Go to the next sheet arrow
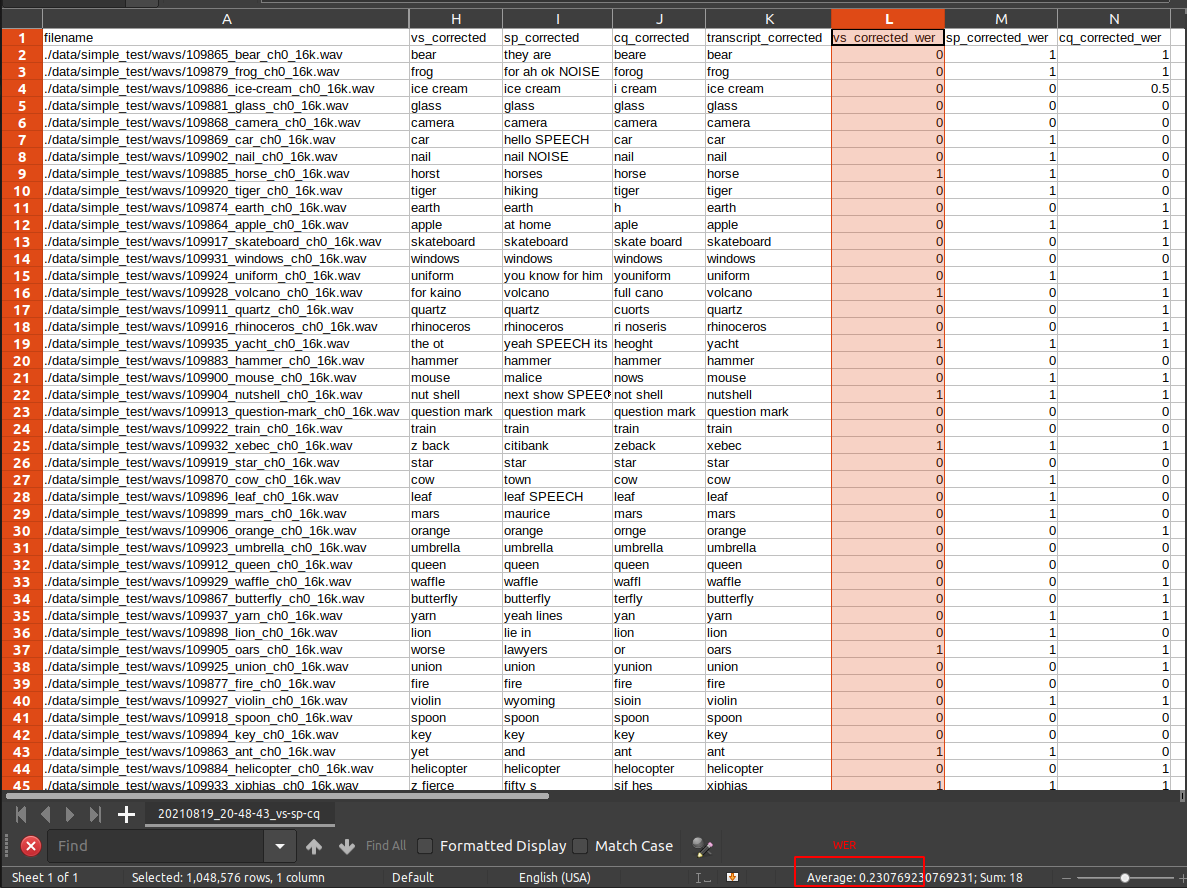This screenshot has height=888, width=1187. pyautogui.click(x=70, y=814)
